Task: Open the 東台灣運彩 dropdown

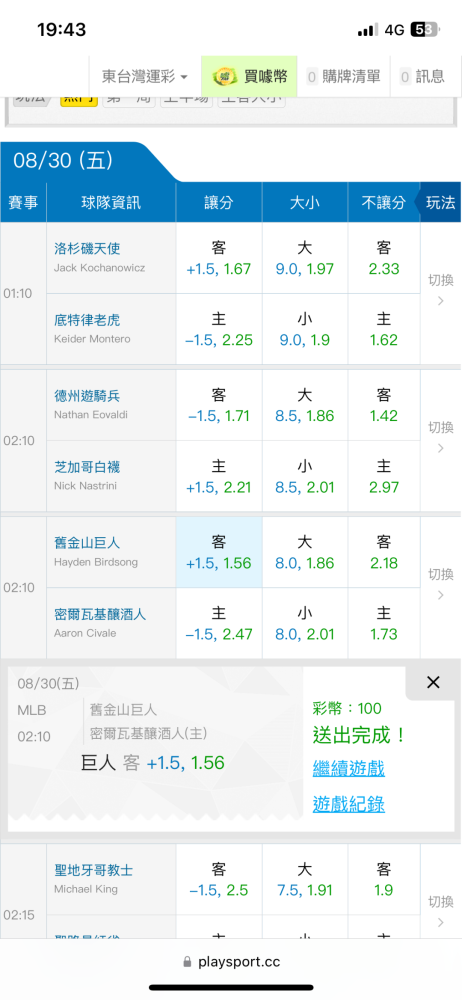Action: coord(145,77)
